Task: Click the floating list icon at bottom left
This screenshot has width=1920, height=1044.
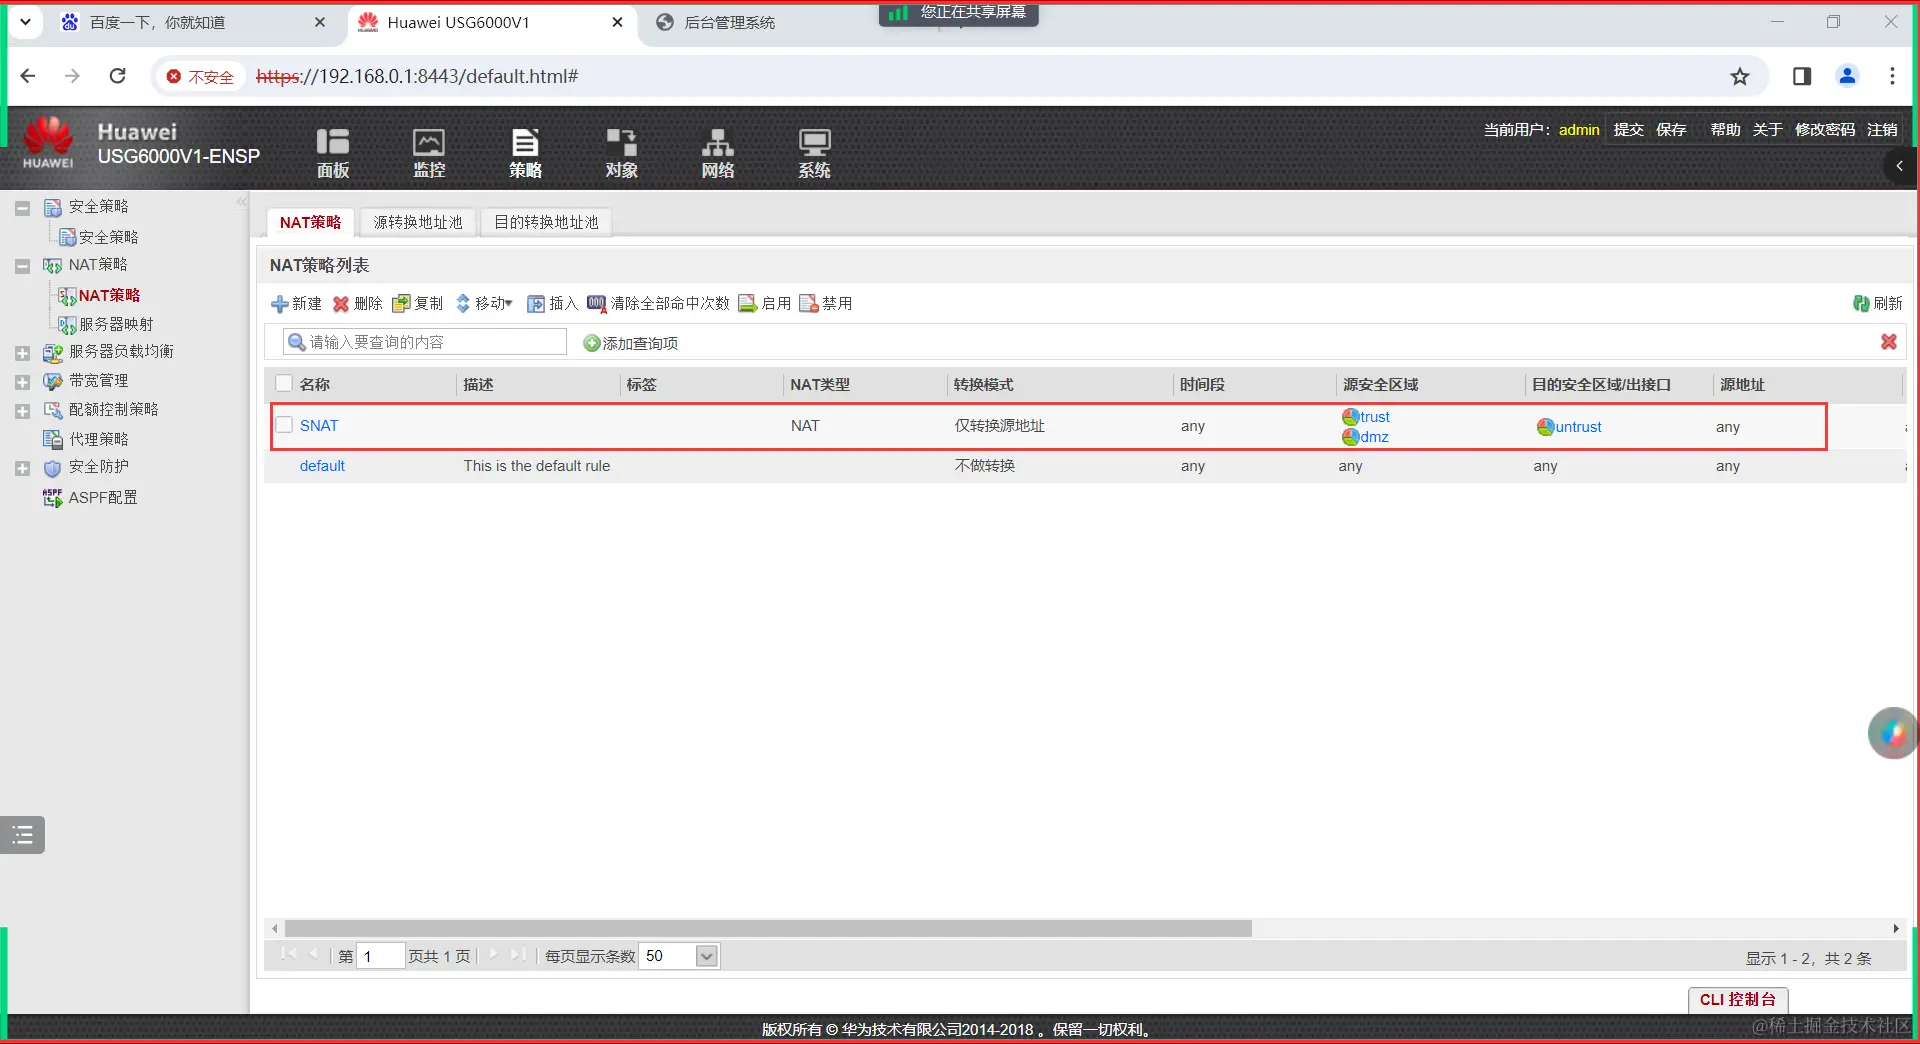Action: [23, 834]
